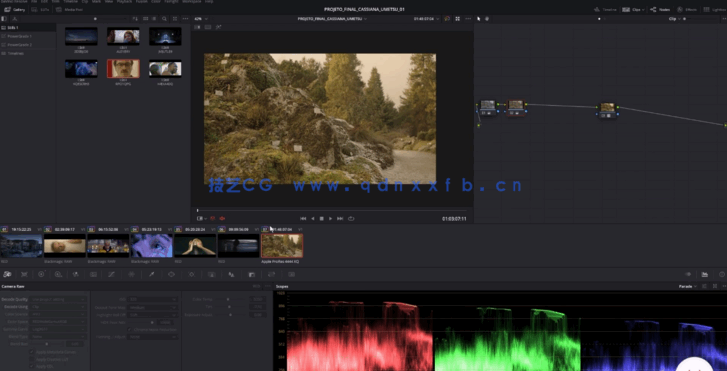
Task: Enable the viewer split screen icon
Action: pos(208,27)
